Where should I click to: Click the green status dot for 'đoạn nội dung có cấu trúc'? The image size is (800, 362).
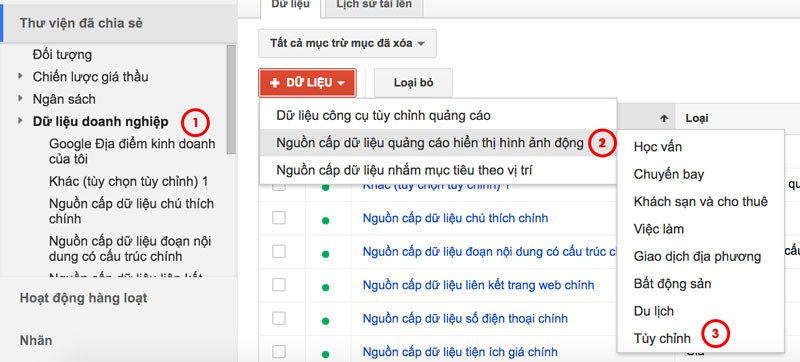pos(325,254)
